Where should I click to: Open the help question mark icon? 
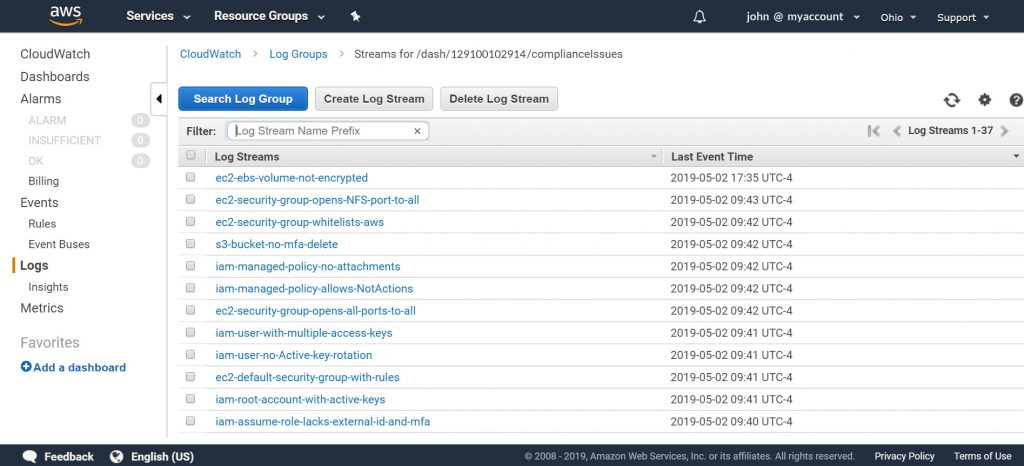click(1016, 100)
